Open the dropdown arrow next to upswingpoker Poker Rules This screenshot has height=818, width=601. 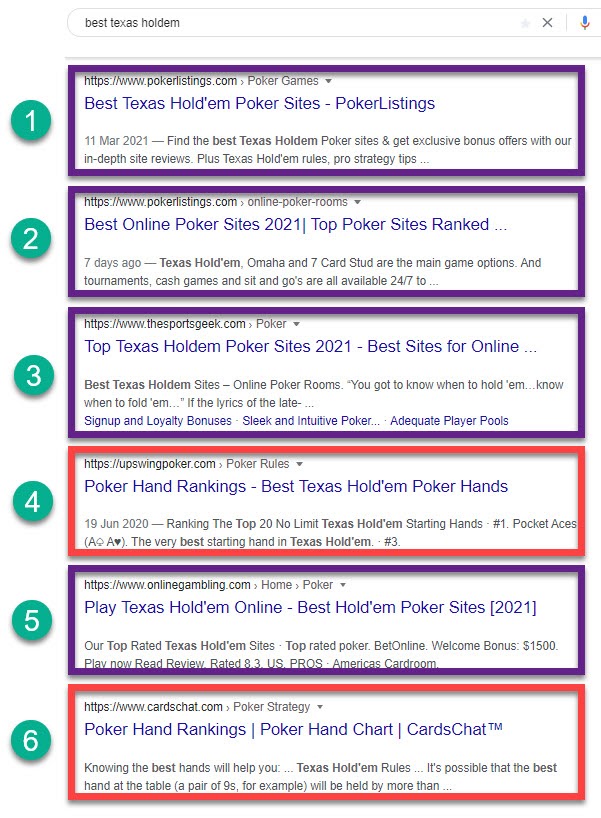click(x=301, y=464)
